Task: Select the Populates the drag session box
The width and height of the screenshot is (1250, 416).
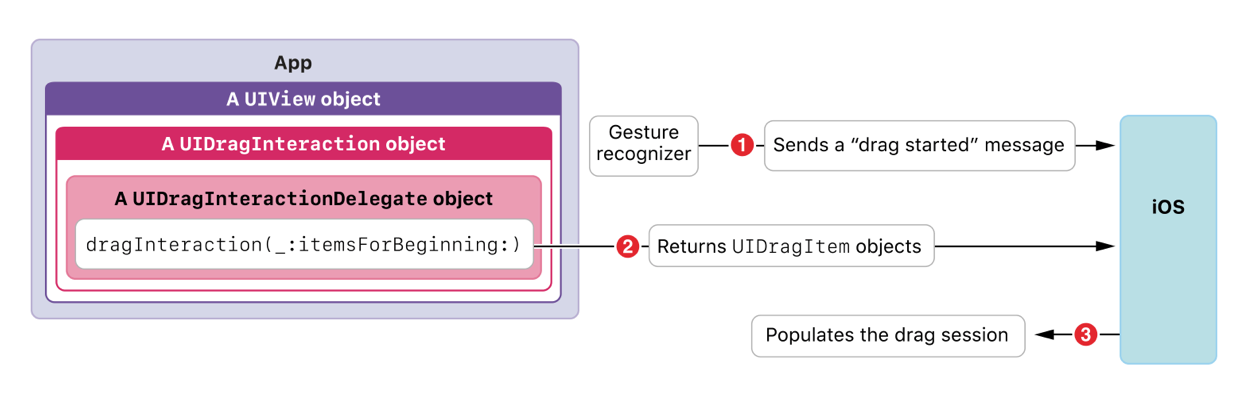Action: (889, 336)
